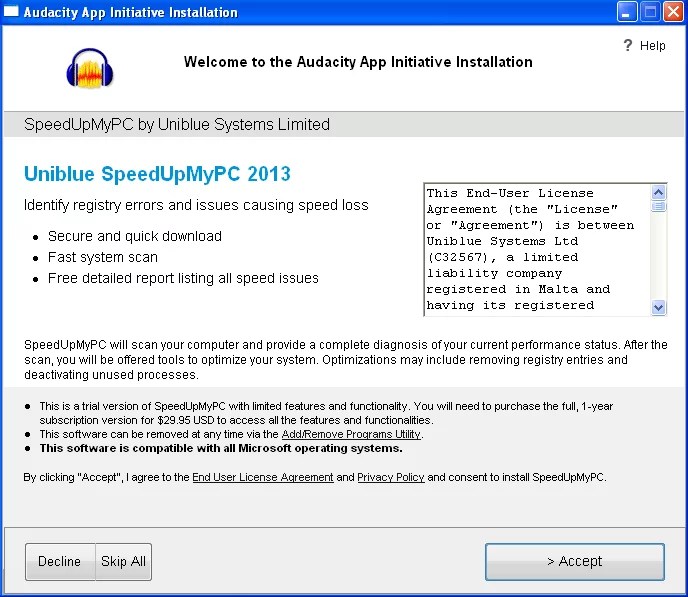Click the Uniblue SpeedUpMyPC 2013 heading
Viewport: 688px width, 597px height.
click(157, 174)
